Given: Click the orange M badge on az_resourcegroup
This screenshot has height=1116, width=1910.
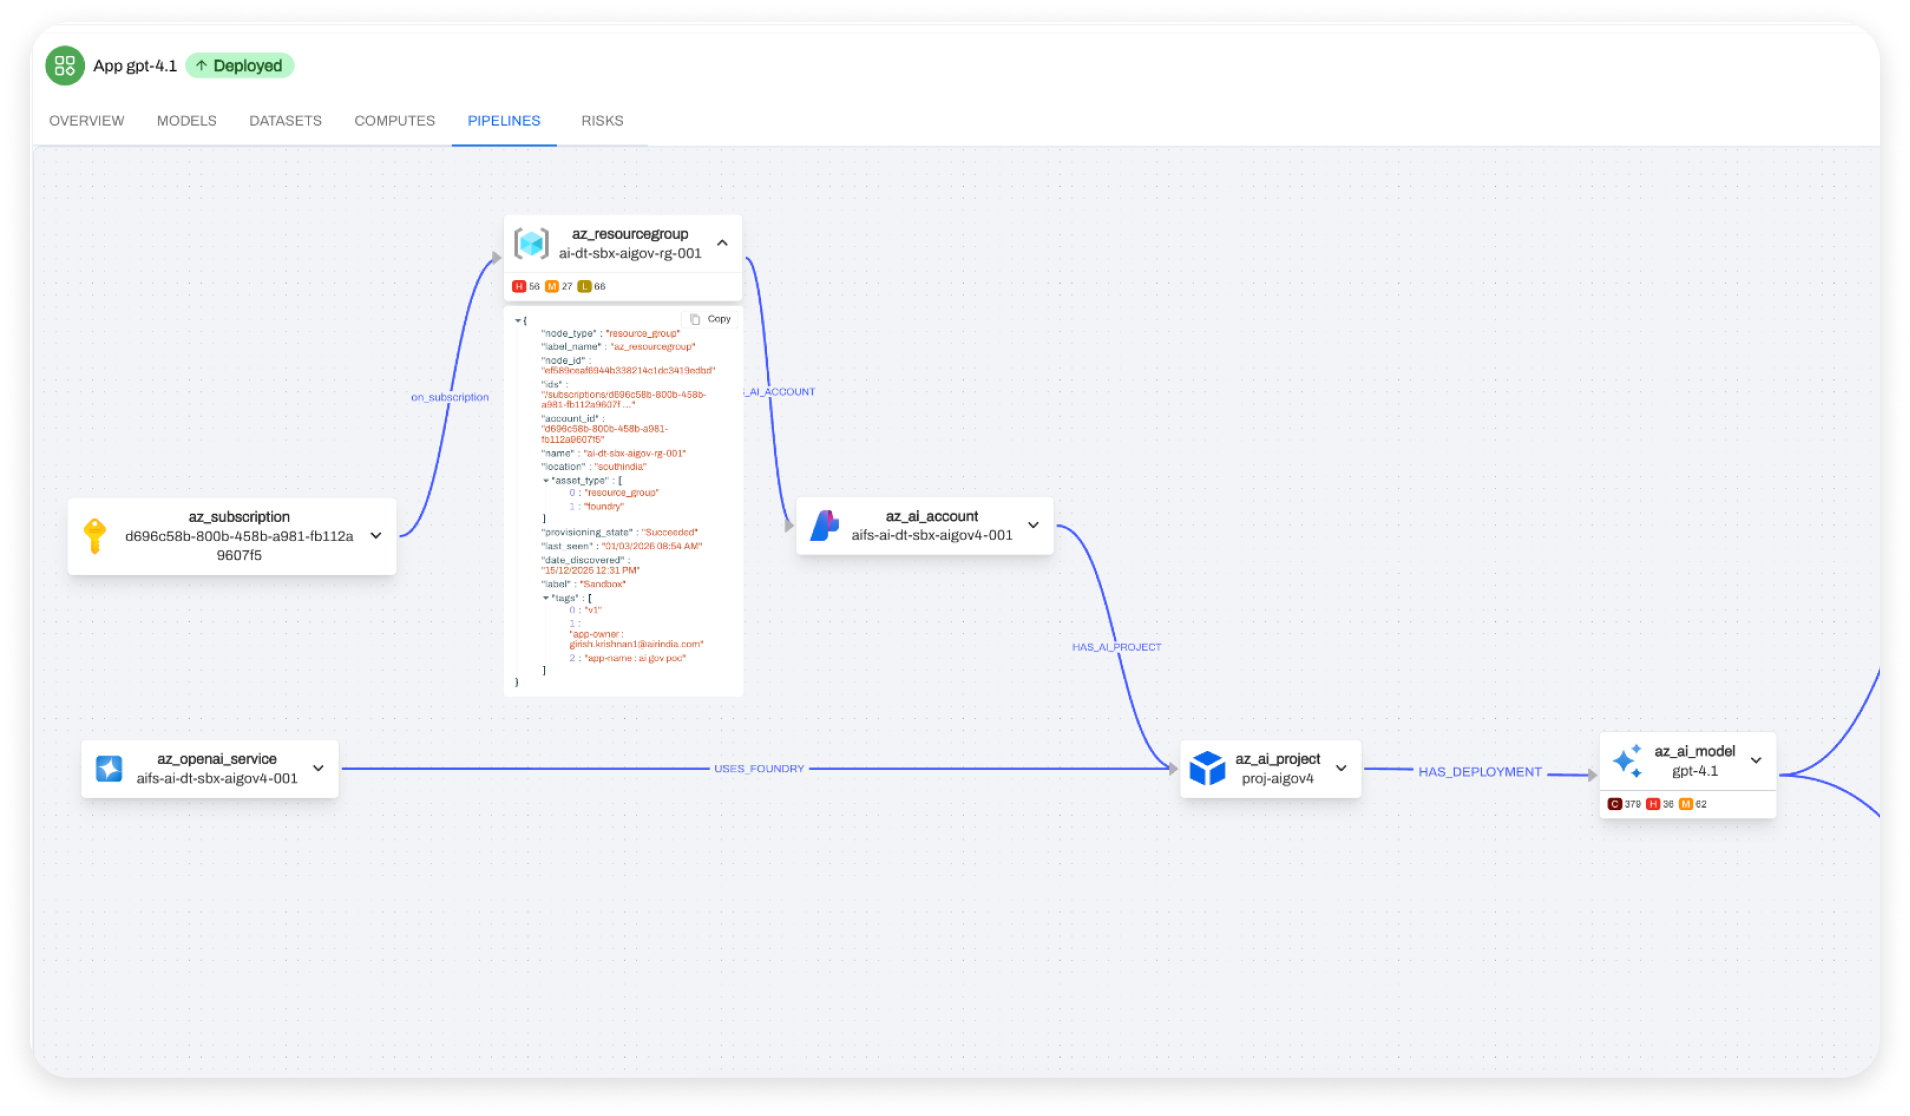Looking at the screenshot, I should pyautogui.click(x=552, y=287).
